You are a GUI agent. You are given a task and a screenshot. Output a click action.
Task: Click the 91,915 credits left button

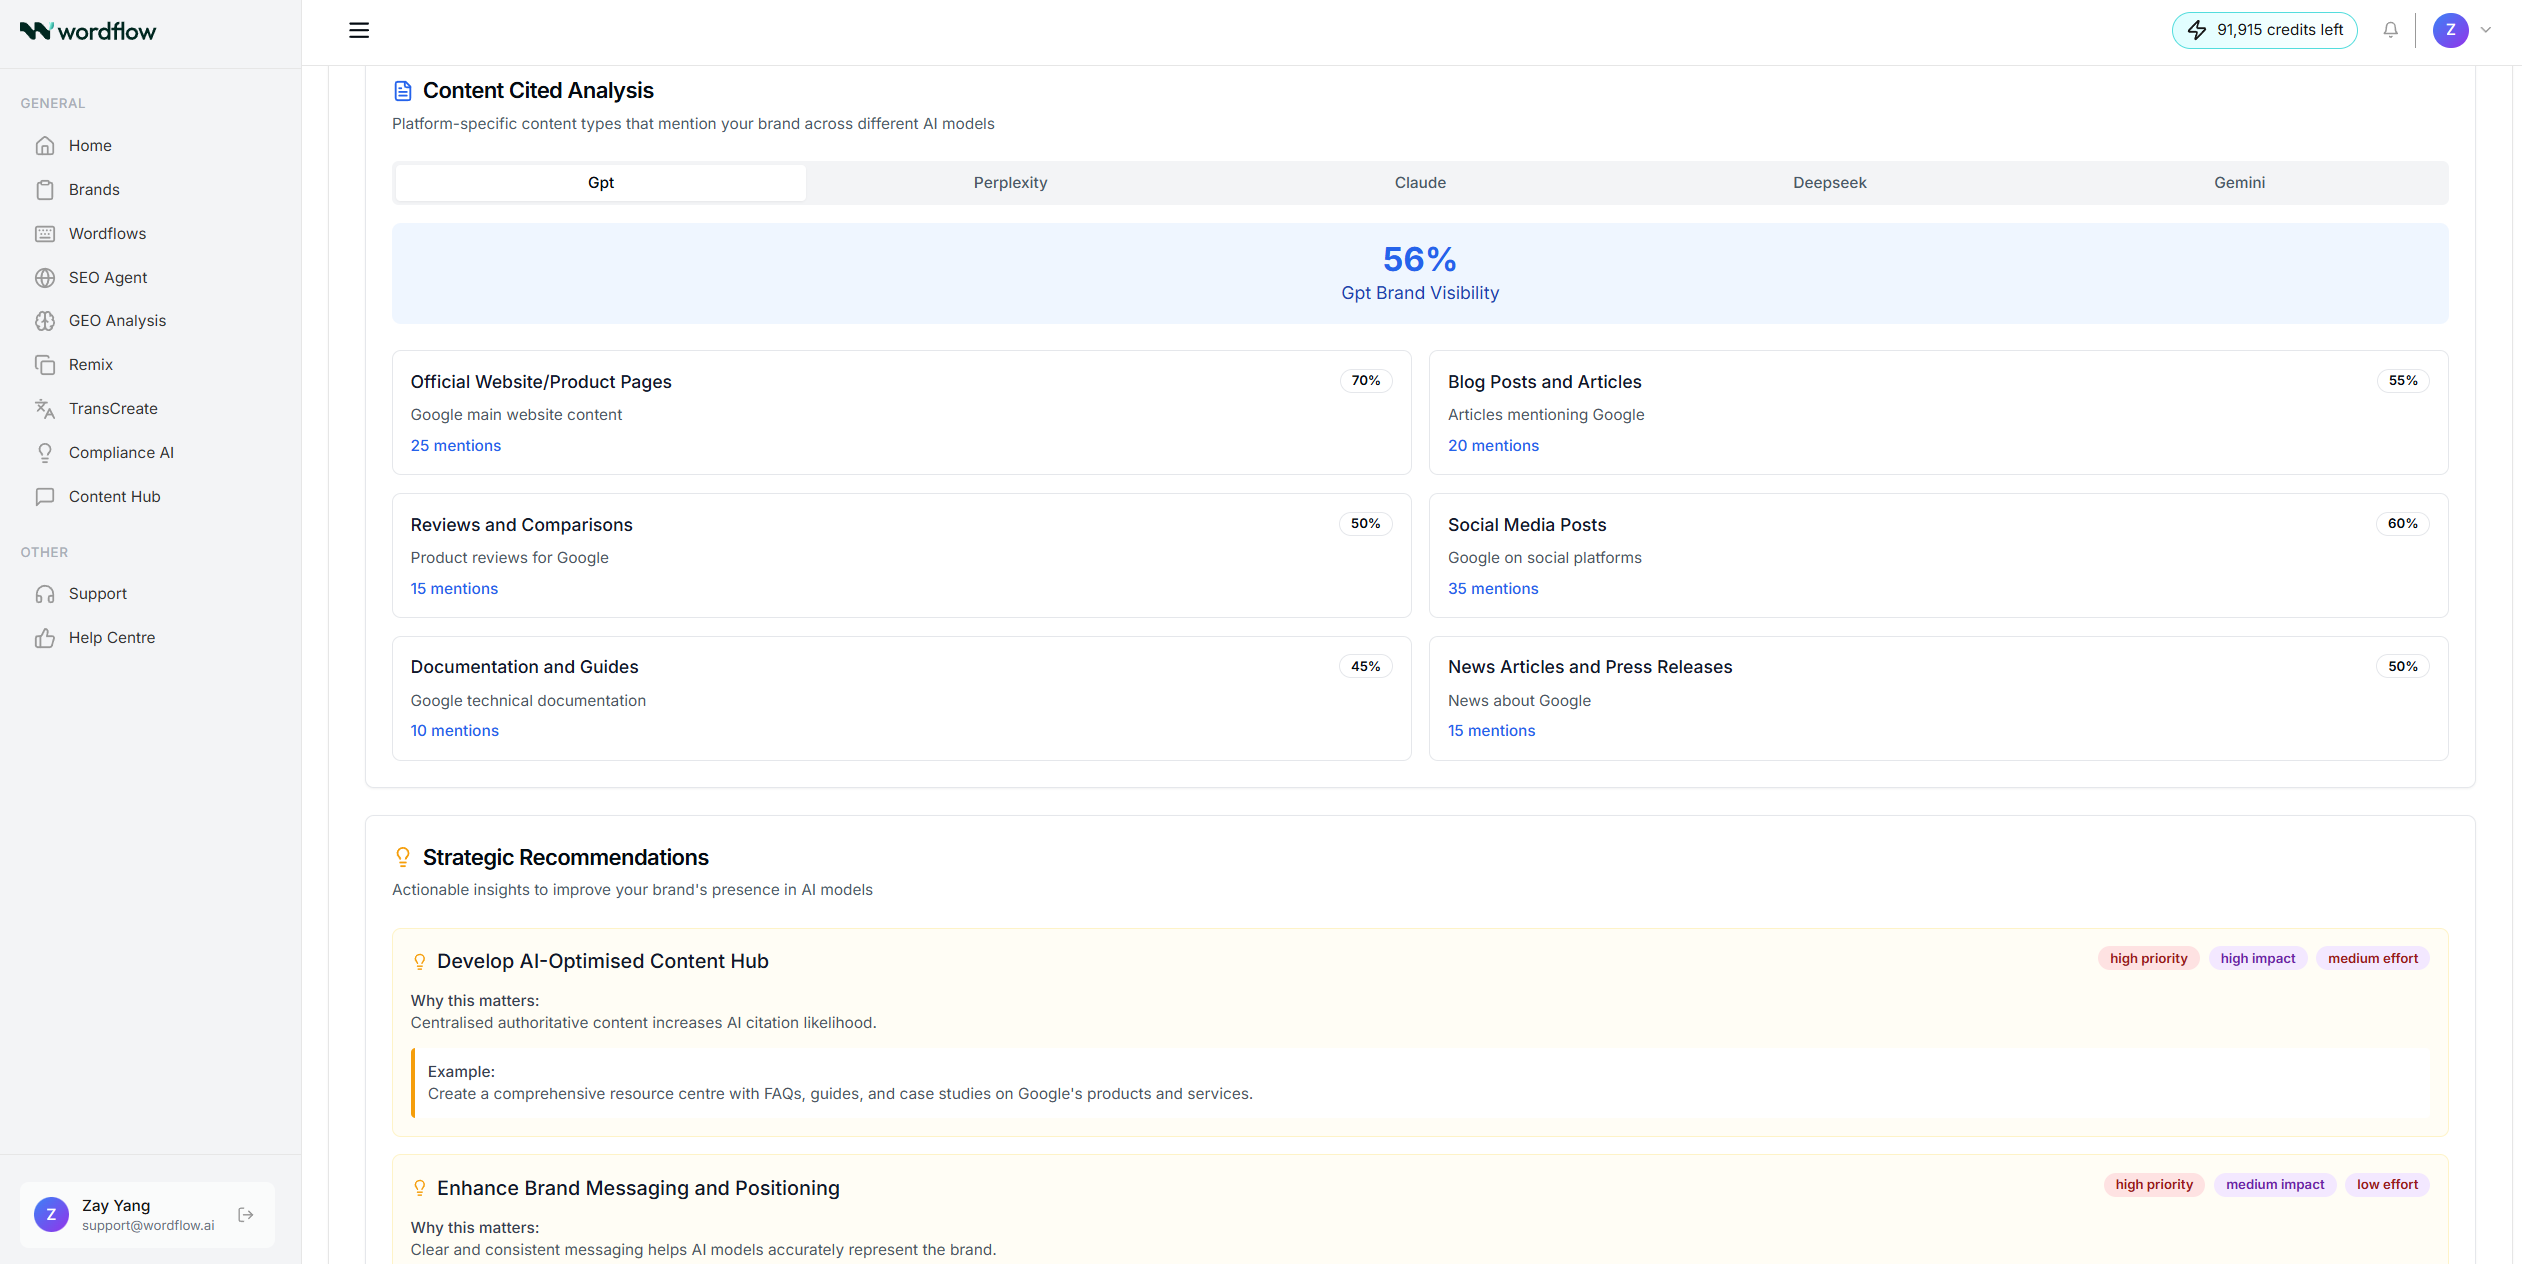[2264, 30]
